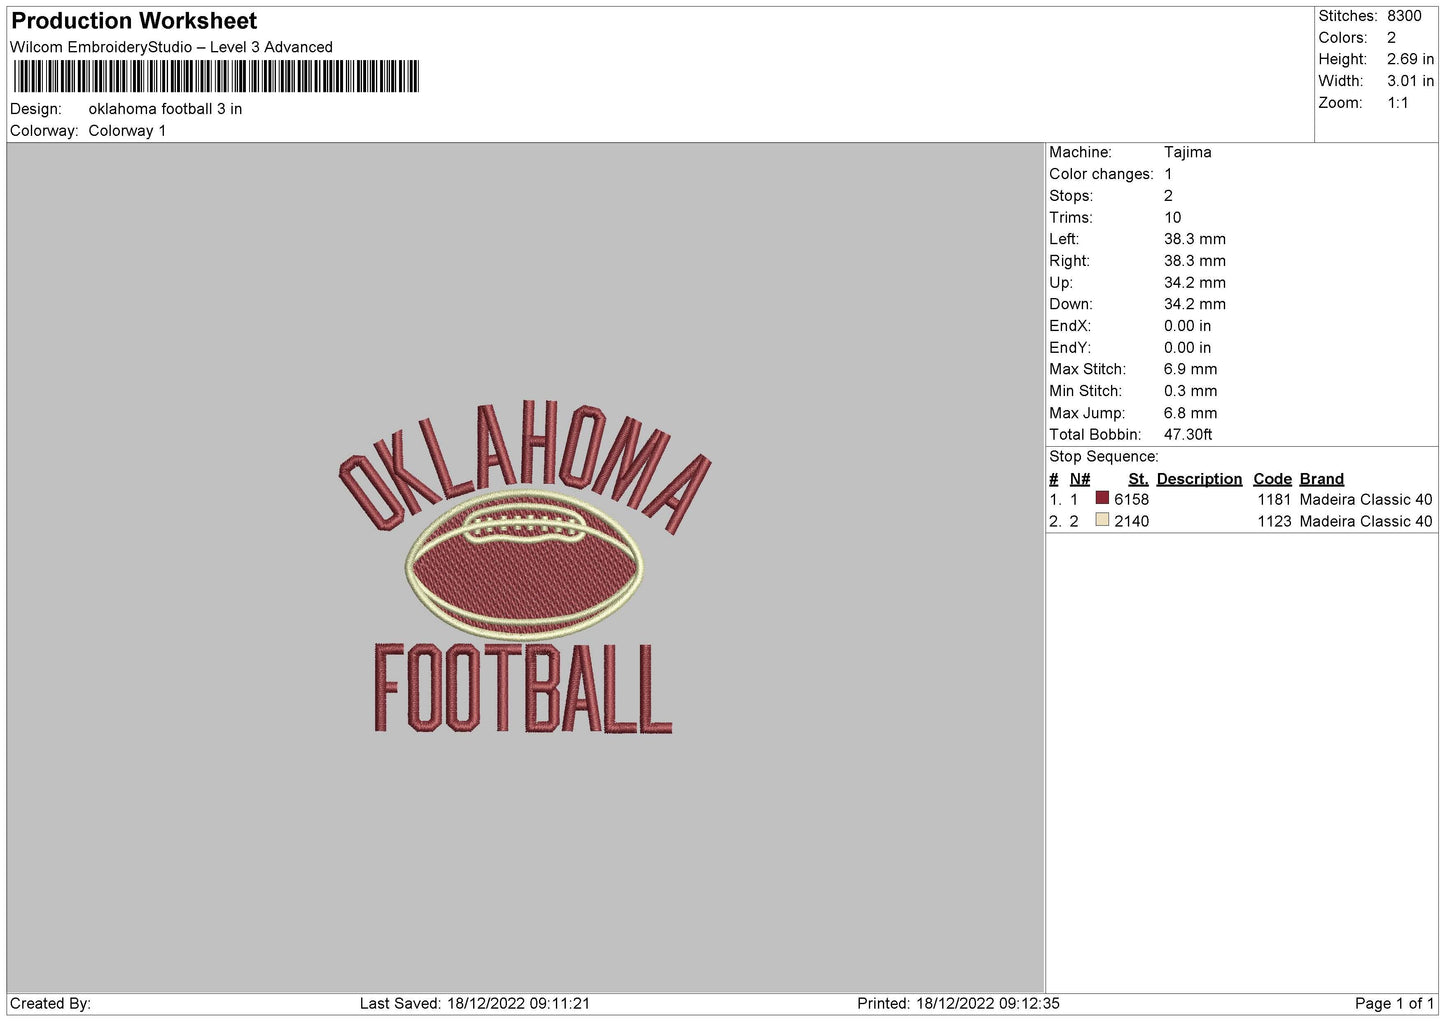Click the Height value '2.69 in'
The image size is (1445, 1021).
pyautogui.click(x=1410, y=59)
